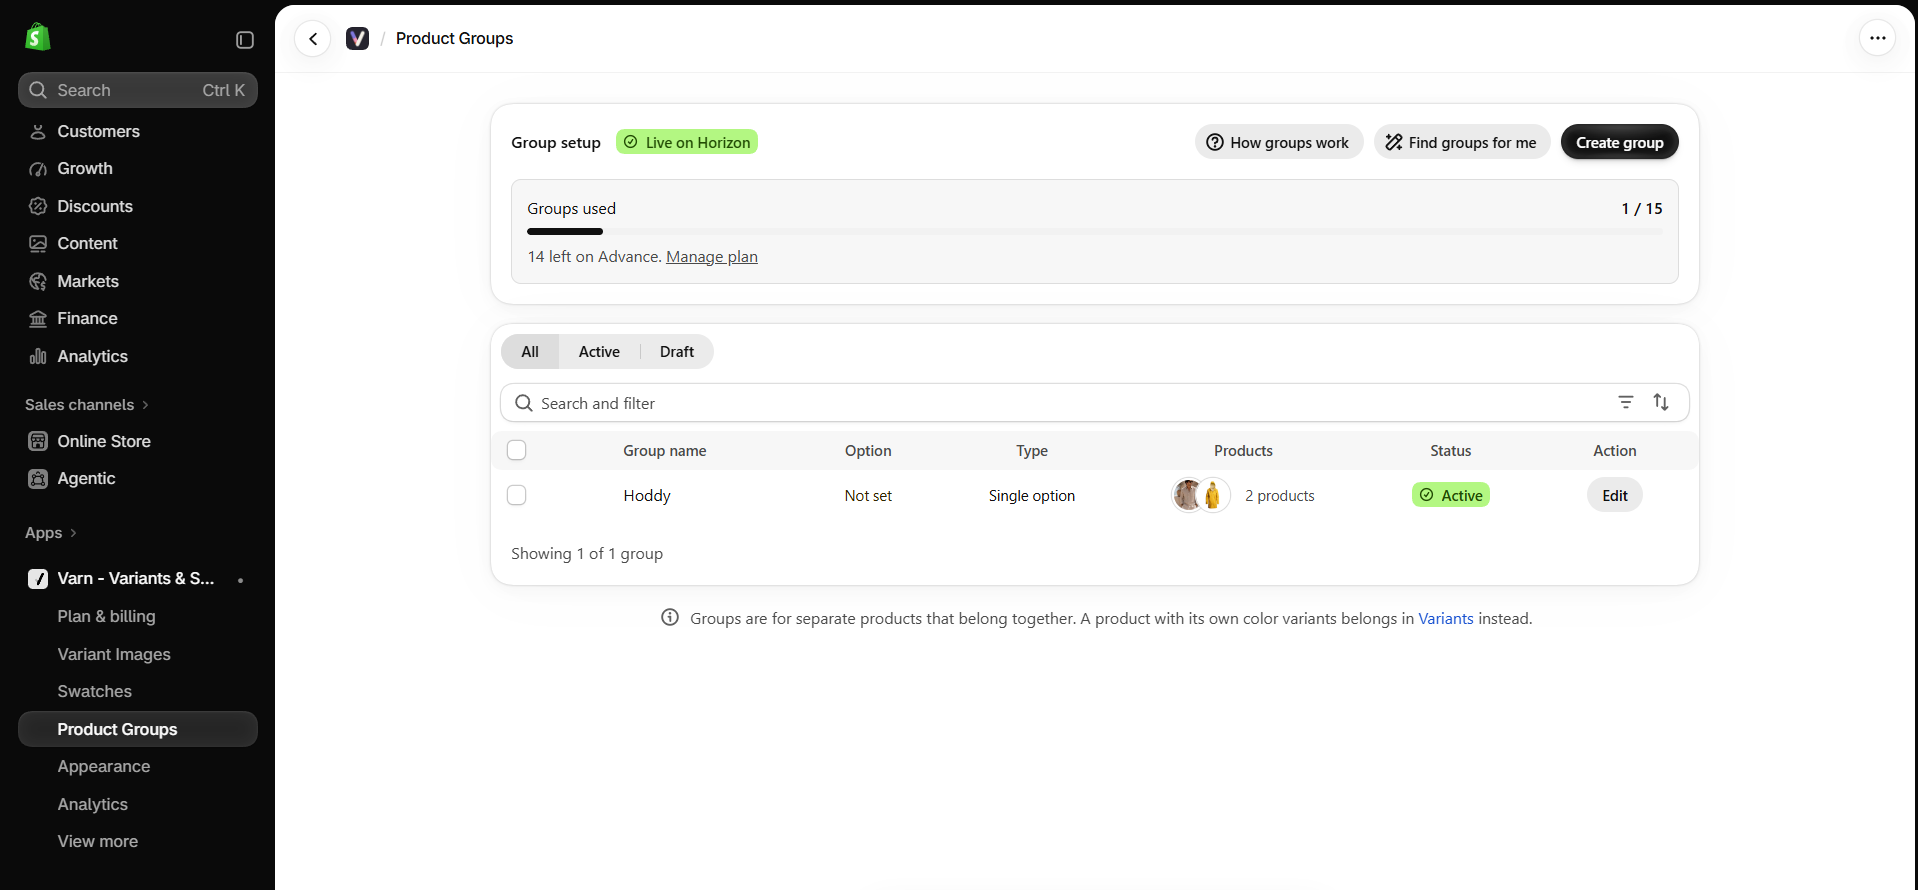Click the Customers sidebar icon

coord(38,131)
